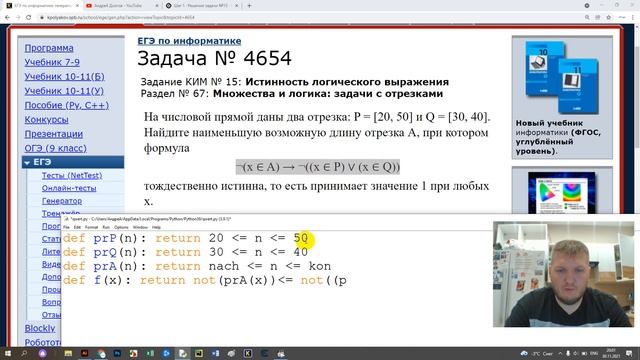Click the ЕГЭ по информатике heading link
The height and width of the screenshot is (360, 640).
pyautogui.click(x=189, y=41)
